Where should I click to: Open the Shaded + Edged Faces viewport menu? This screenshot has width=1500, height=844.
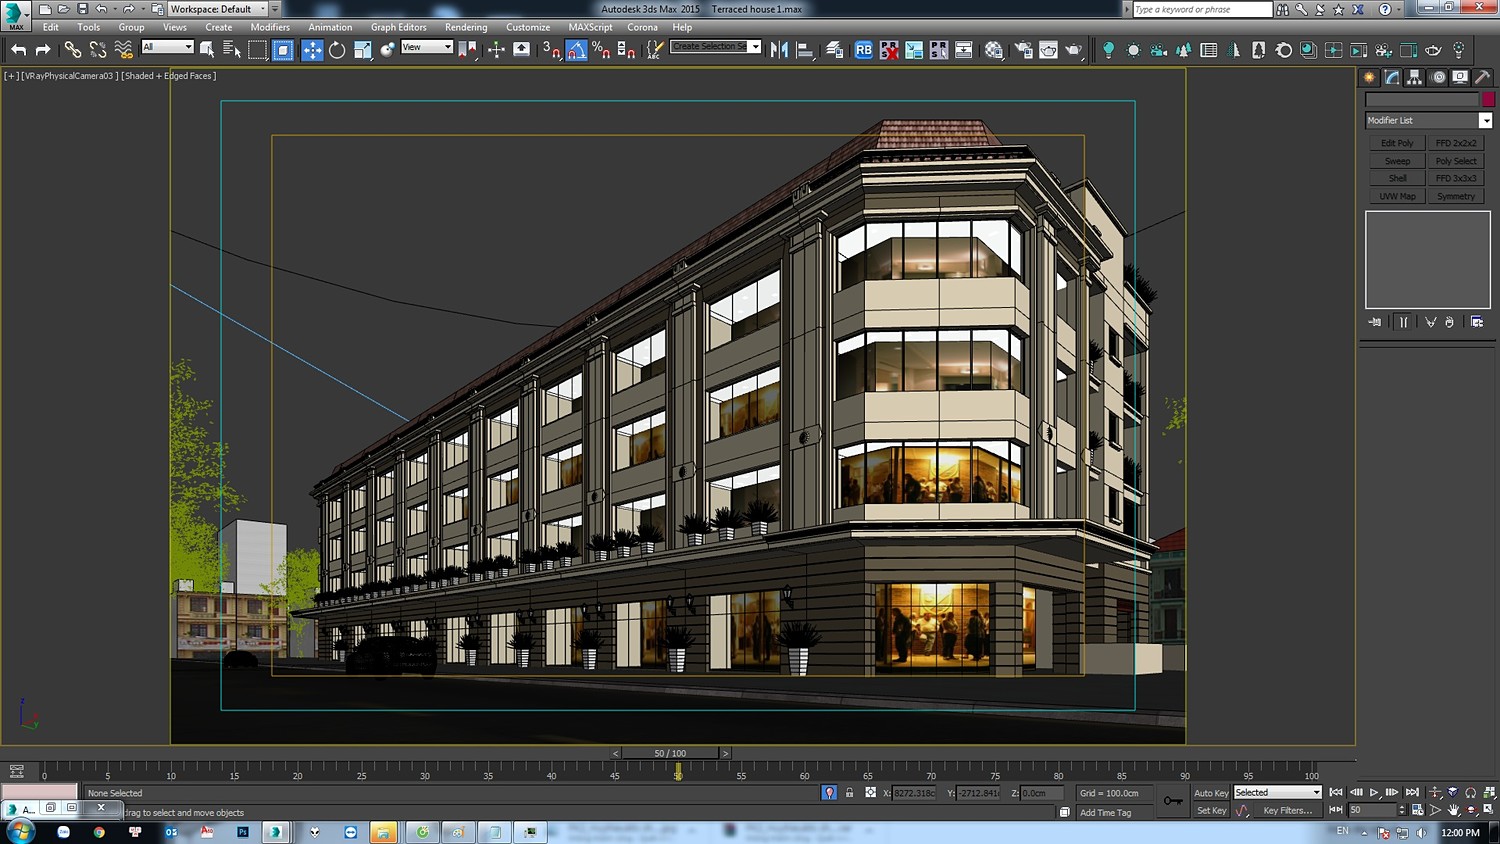point(169,76)
